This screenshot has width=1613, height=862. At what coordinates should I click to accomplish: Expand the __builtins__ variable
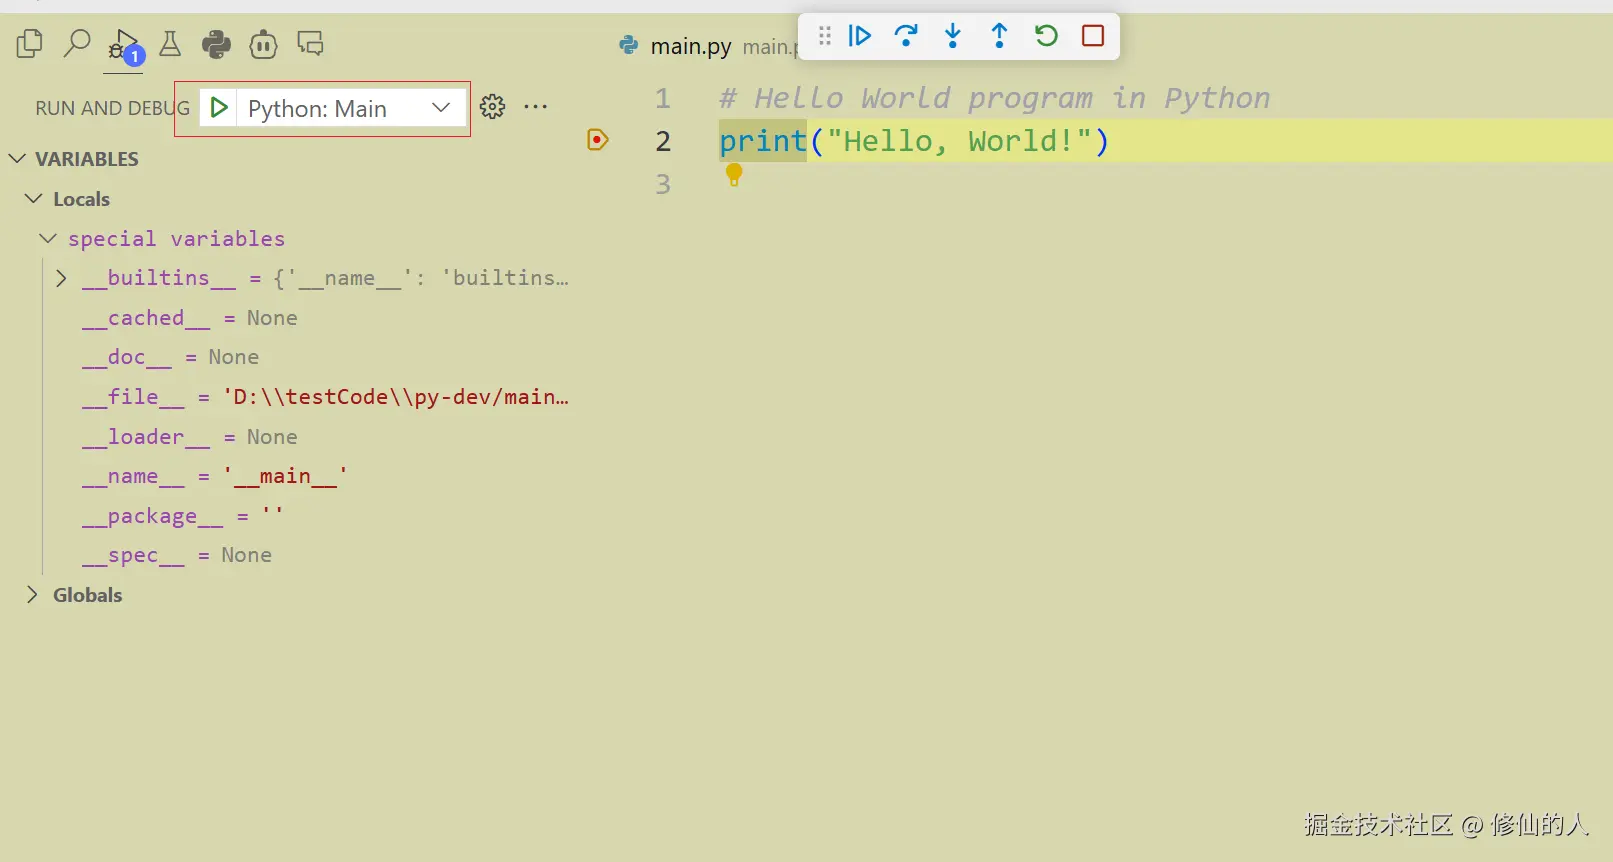61,278
